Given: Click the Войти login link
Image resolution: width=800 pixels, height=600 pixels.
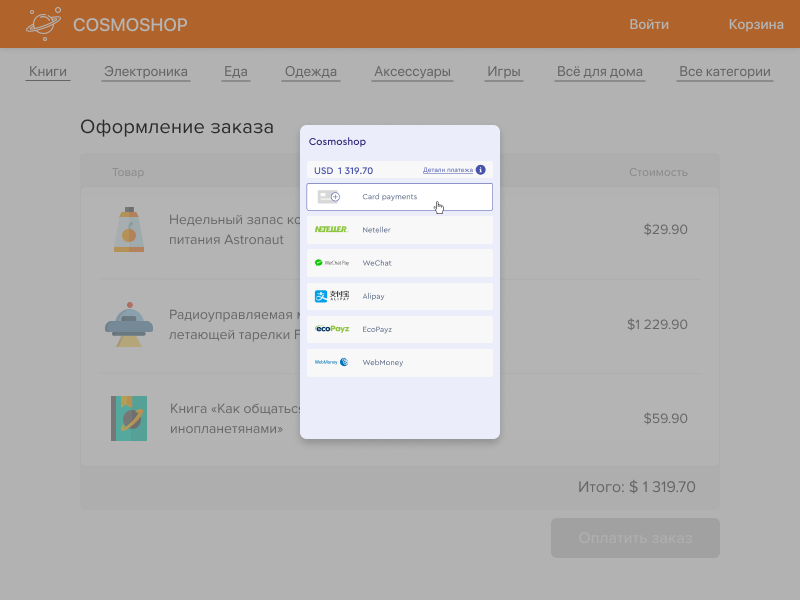Looking at the screenshot, I should [x=649, y=24].
